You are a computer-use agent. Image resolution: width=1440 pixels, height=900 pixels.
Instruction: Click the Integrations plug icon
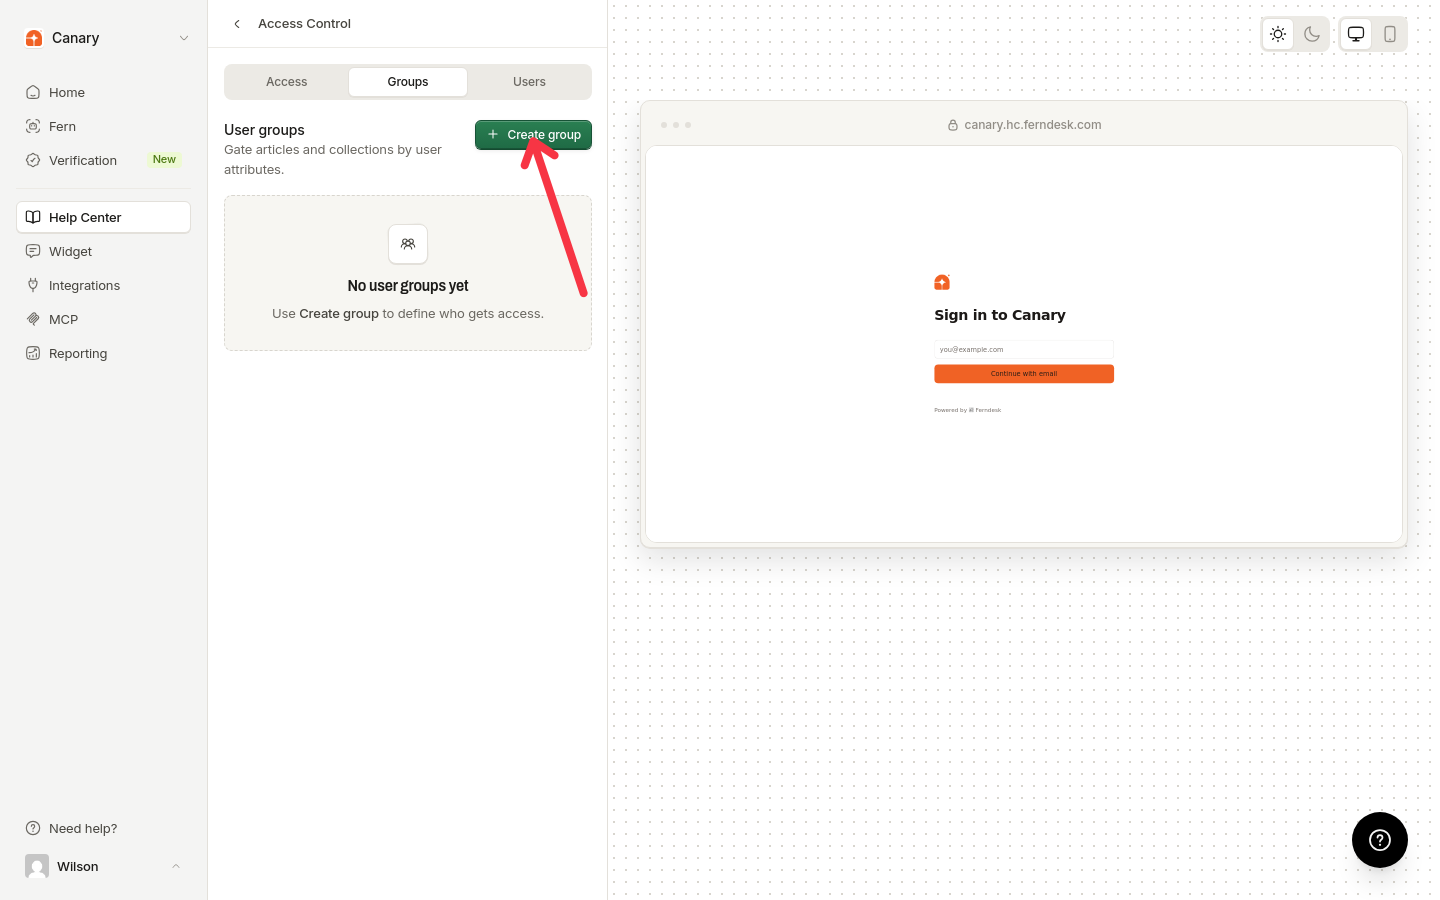coord(33,285)
